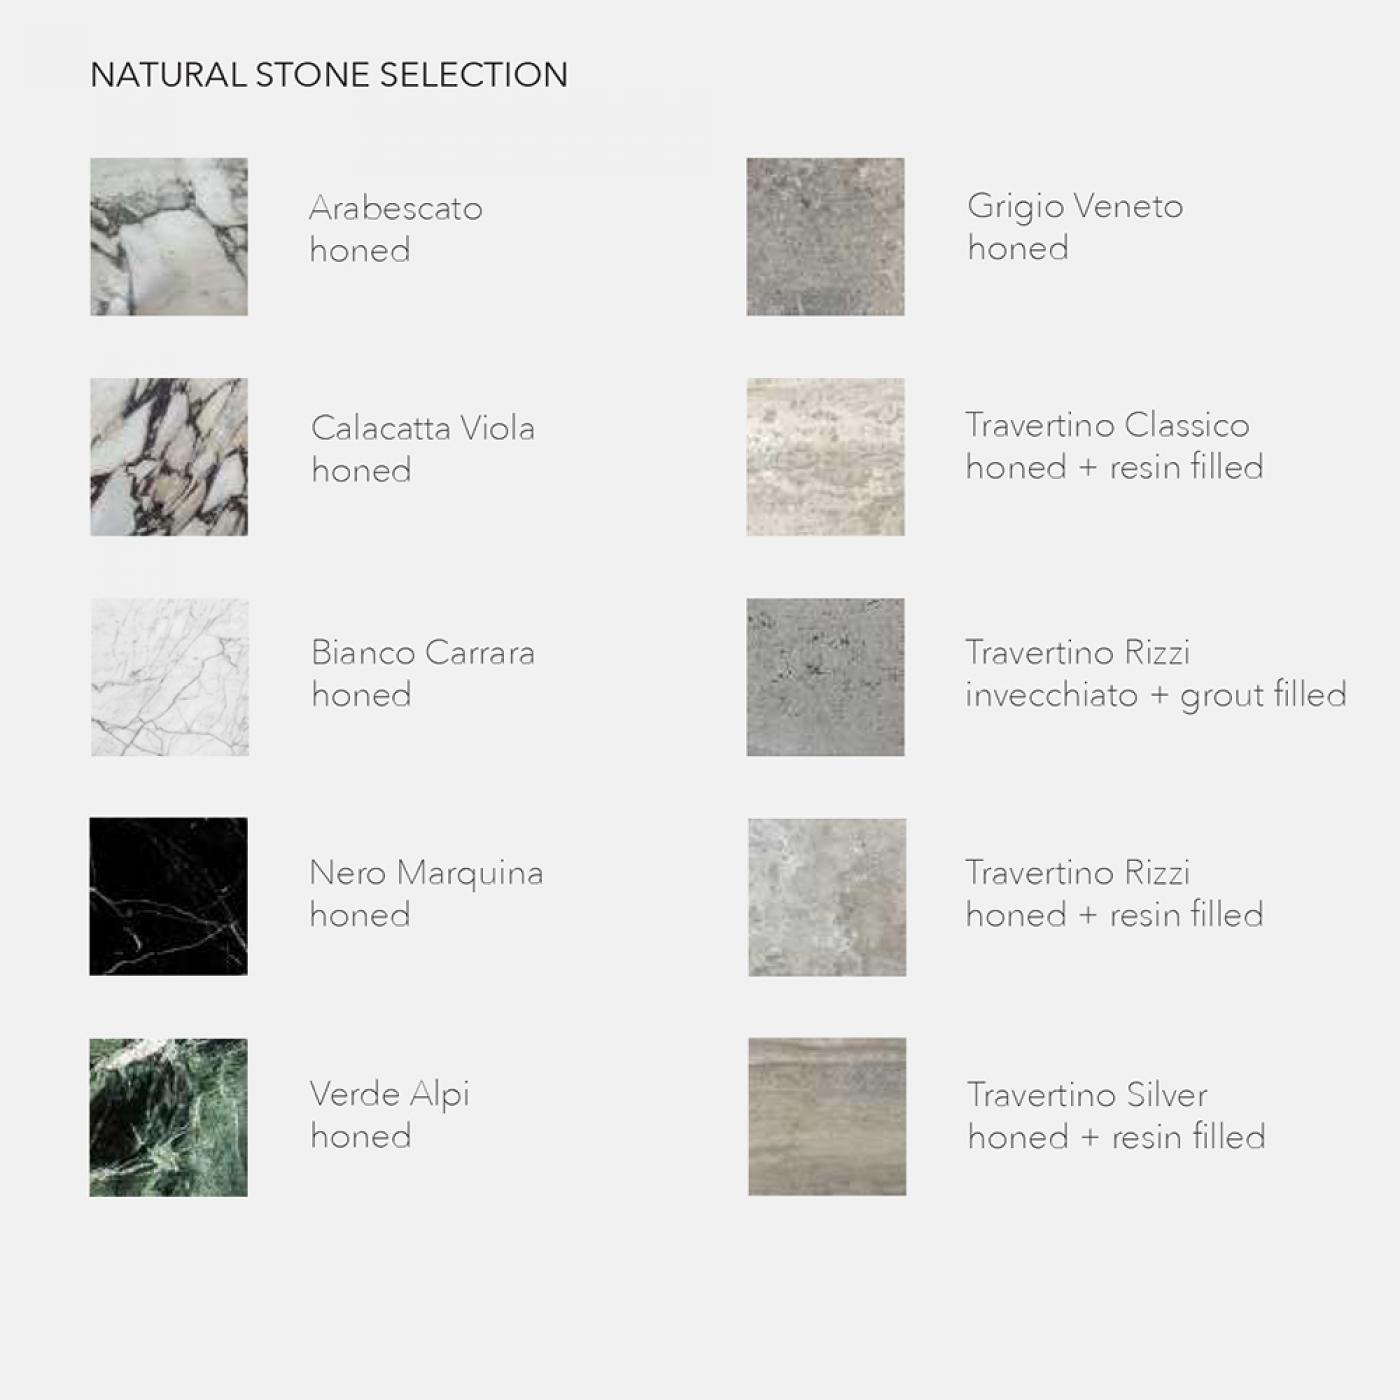Select the Arabescato marble swatch
This screenshot has height=1400, width=1400.
168,237
